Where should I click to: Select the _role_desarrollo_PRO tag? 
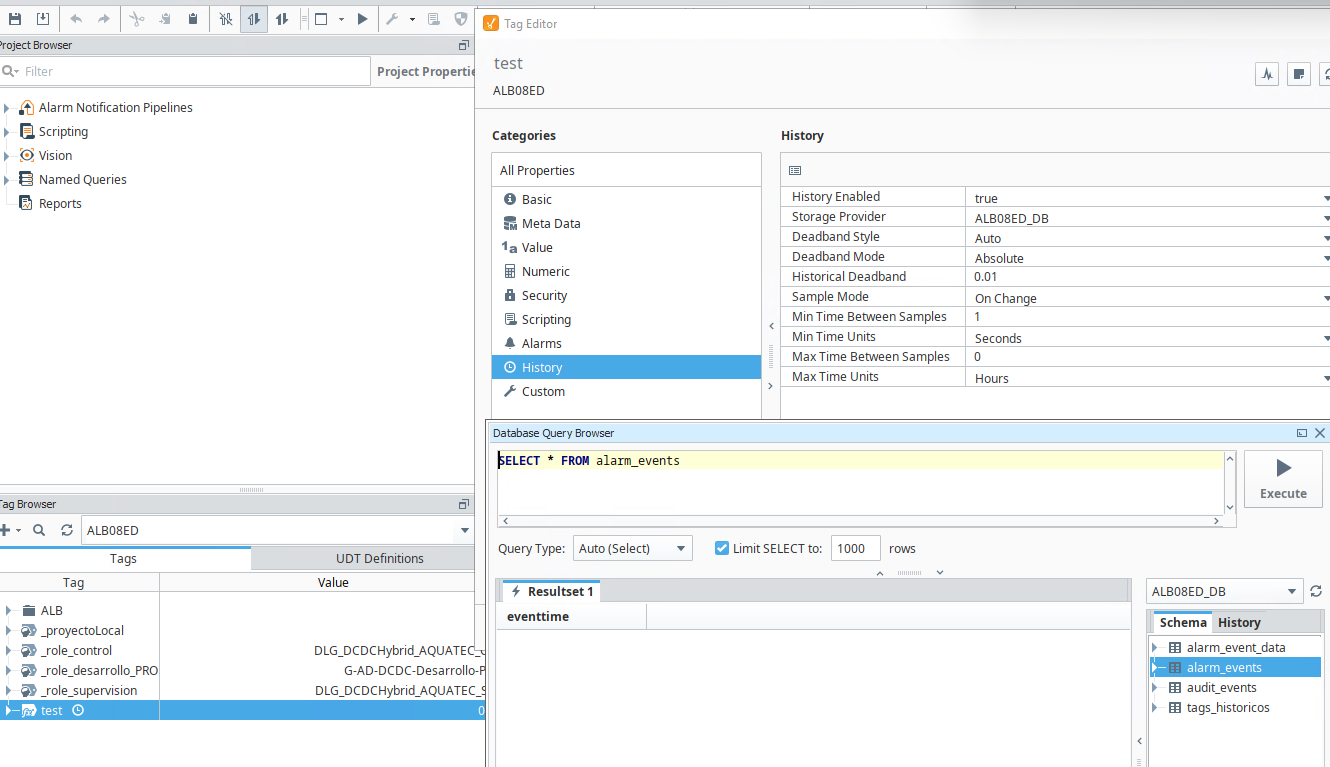click(99, 671)
